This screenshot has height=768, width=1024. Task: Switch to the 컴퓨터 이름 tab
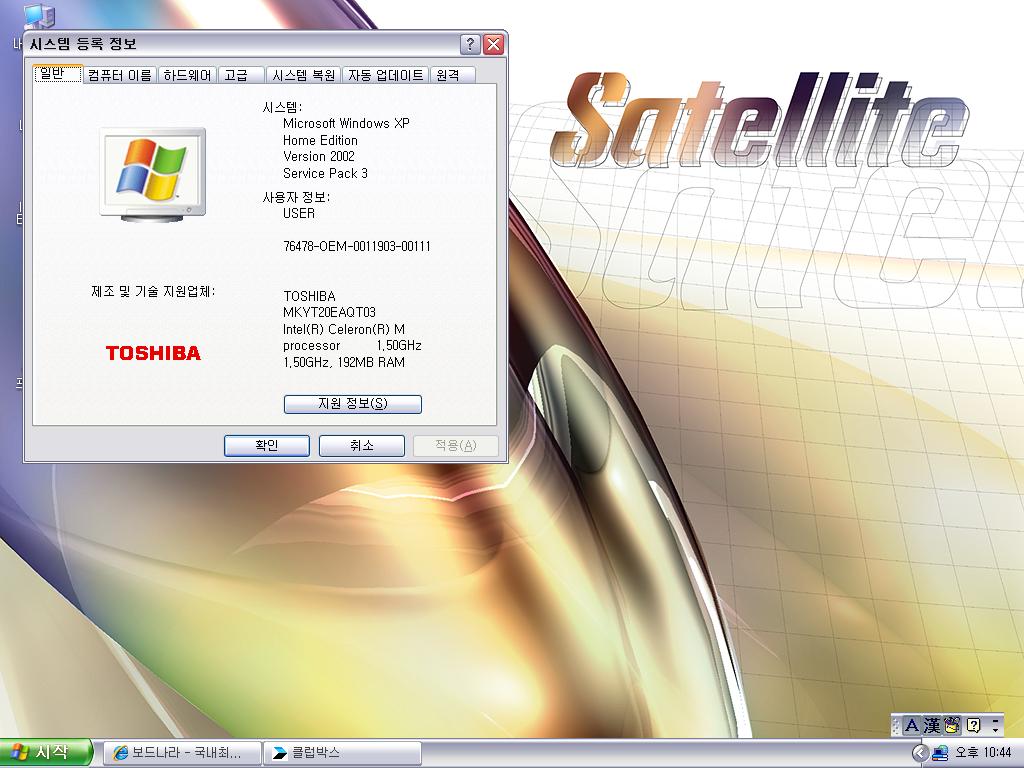click(x=120, y=76)
